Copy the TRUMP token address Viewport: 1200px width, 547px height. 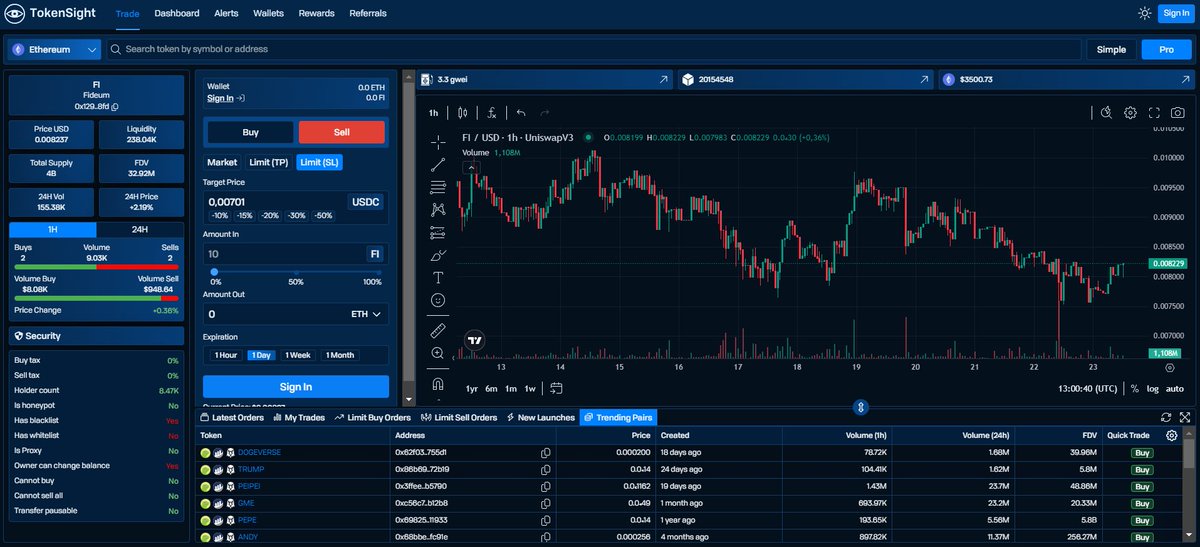(546, 469)
